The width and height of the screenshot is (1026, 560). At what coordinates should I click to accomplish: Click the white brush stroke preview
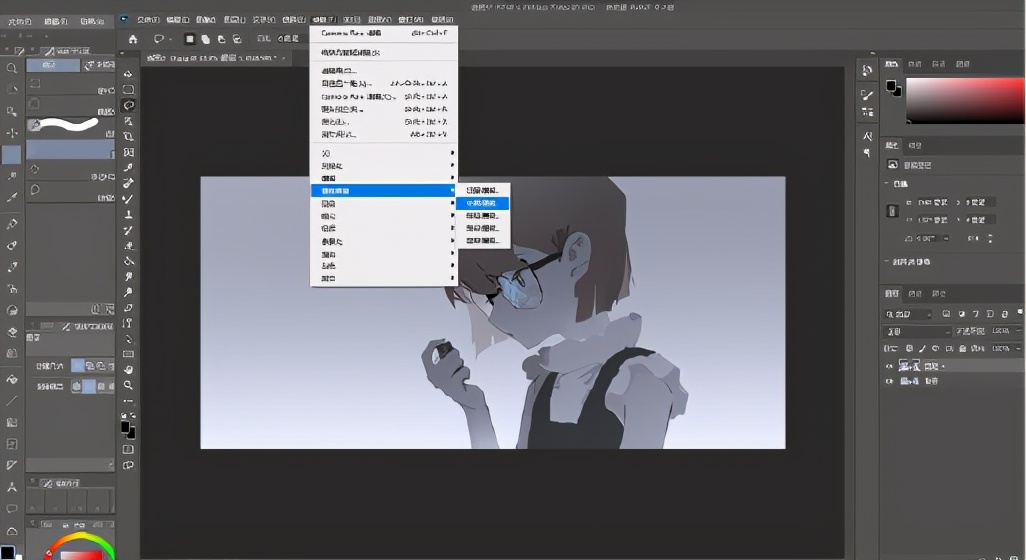coord(66,125)
